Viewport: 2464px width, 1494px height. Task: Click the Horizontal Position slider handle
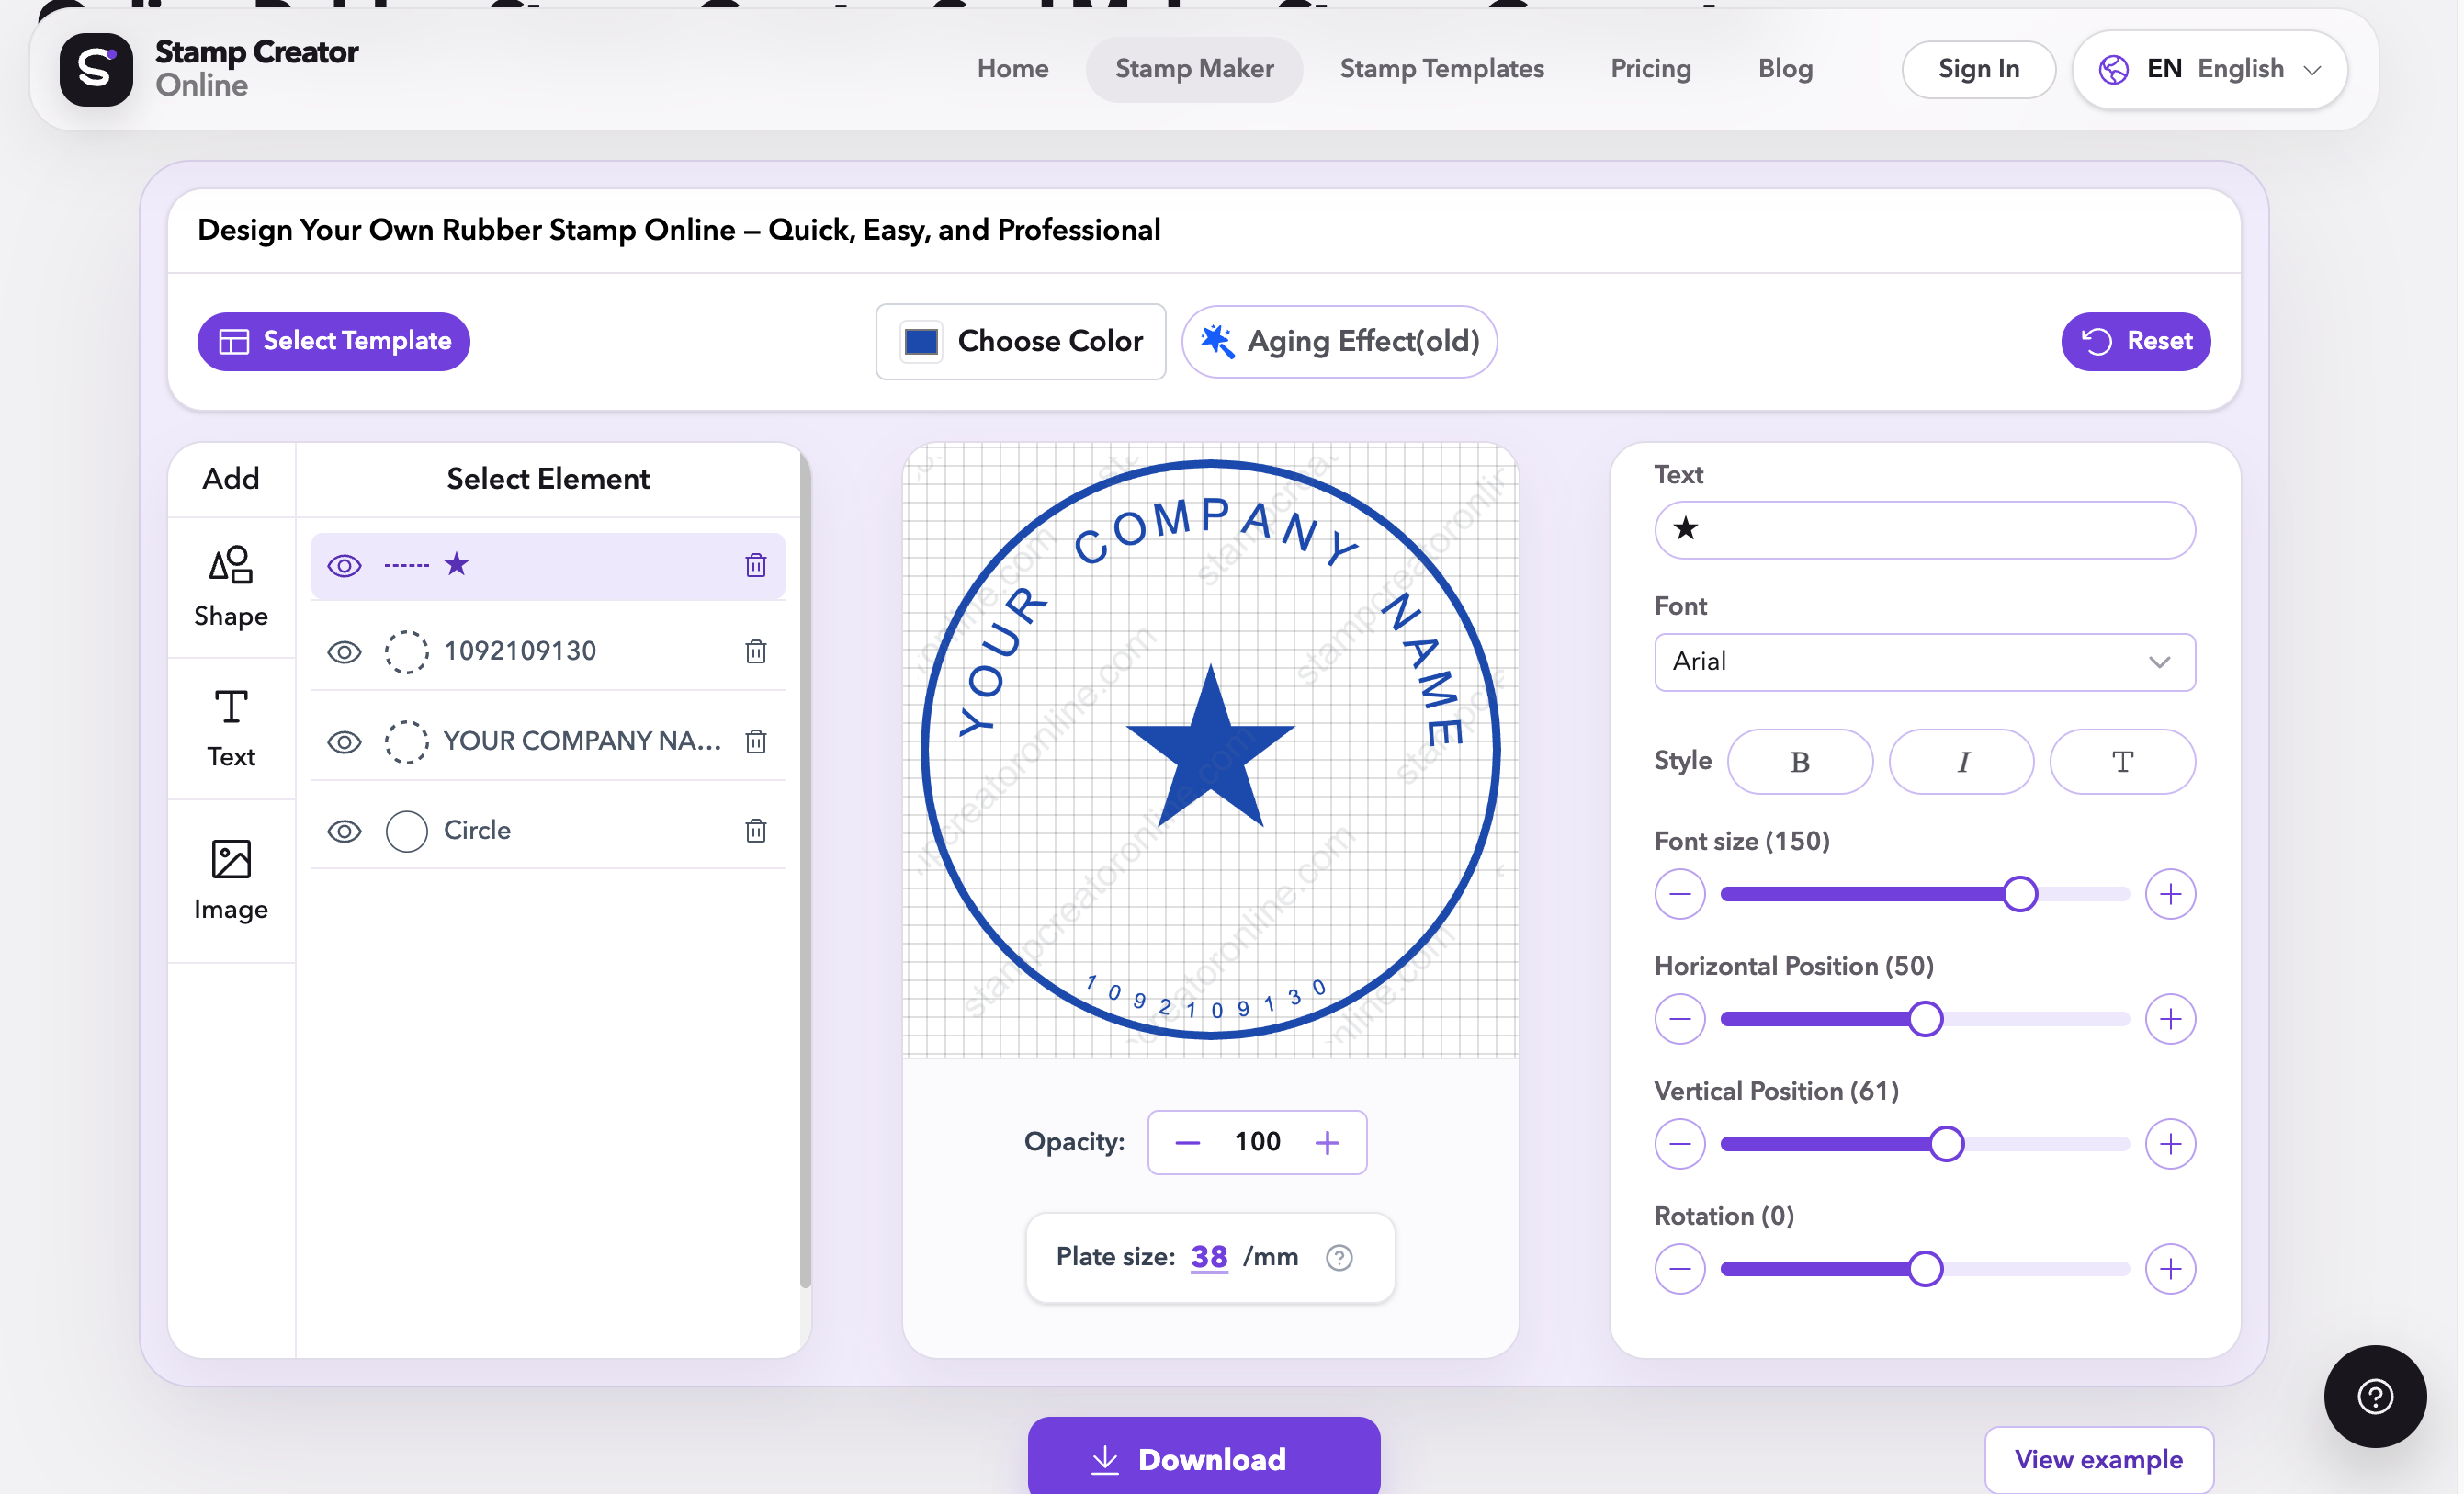[x=1925, y=1019]
